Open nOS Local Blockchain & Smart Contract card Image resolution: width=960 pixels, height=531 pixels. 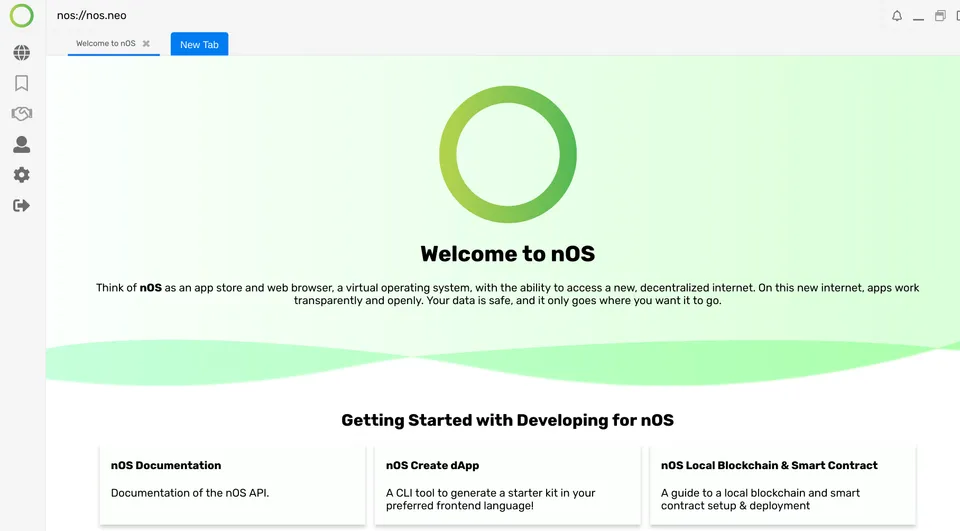click(782, 486)
